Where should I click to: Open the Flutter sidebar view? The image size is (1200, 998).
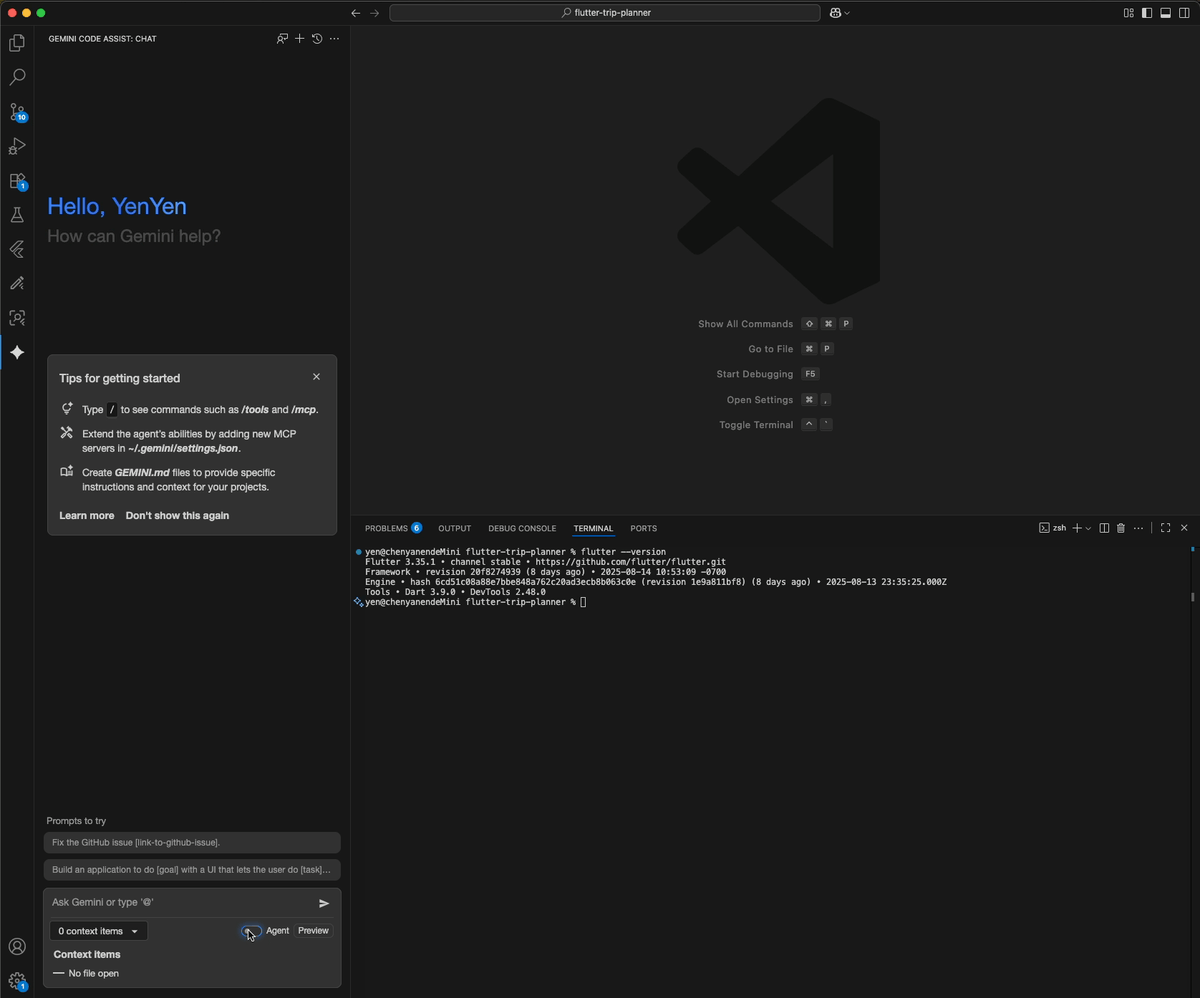17,249
